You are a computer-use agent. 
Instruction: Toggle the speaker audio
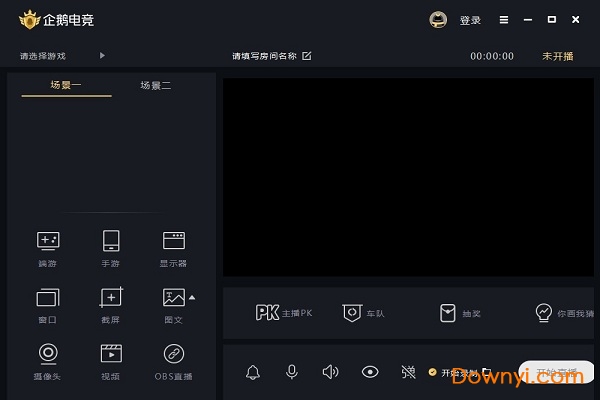pyautogui.click(x=331, y=372)
